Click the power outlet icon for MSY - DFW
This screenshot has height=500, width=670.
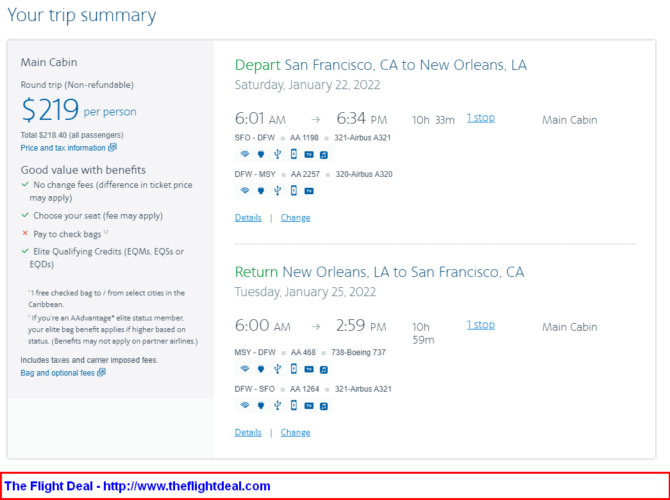pos(261,369)
